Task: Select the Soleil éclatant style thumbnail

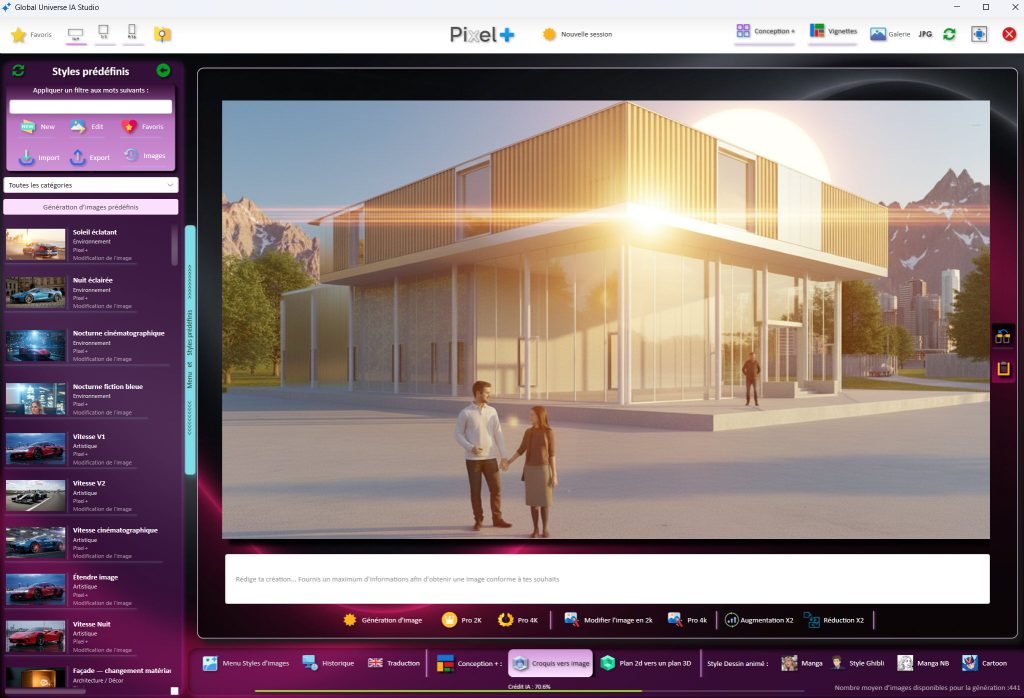Action: click(x=35, y=244)
